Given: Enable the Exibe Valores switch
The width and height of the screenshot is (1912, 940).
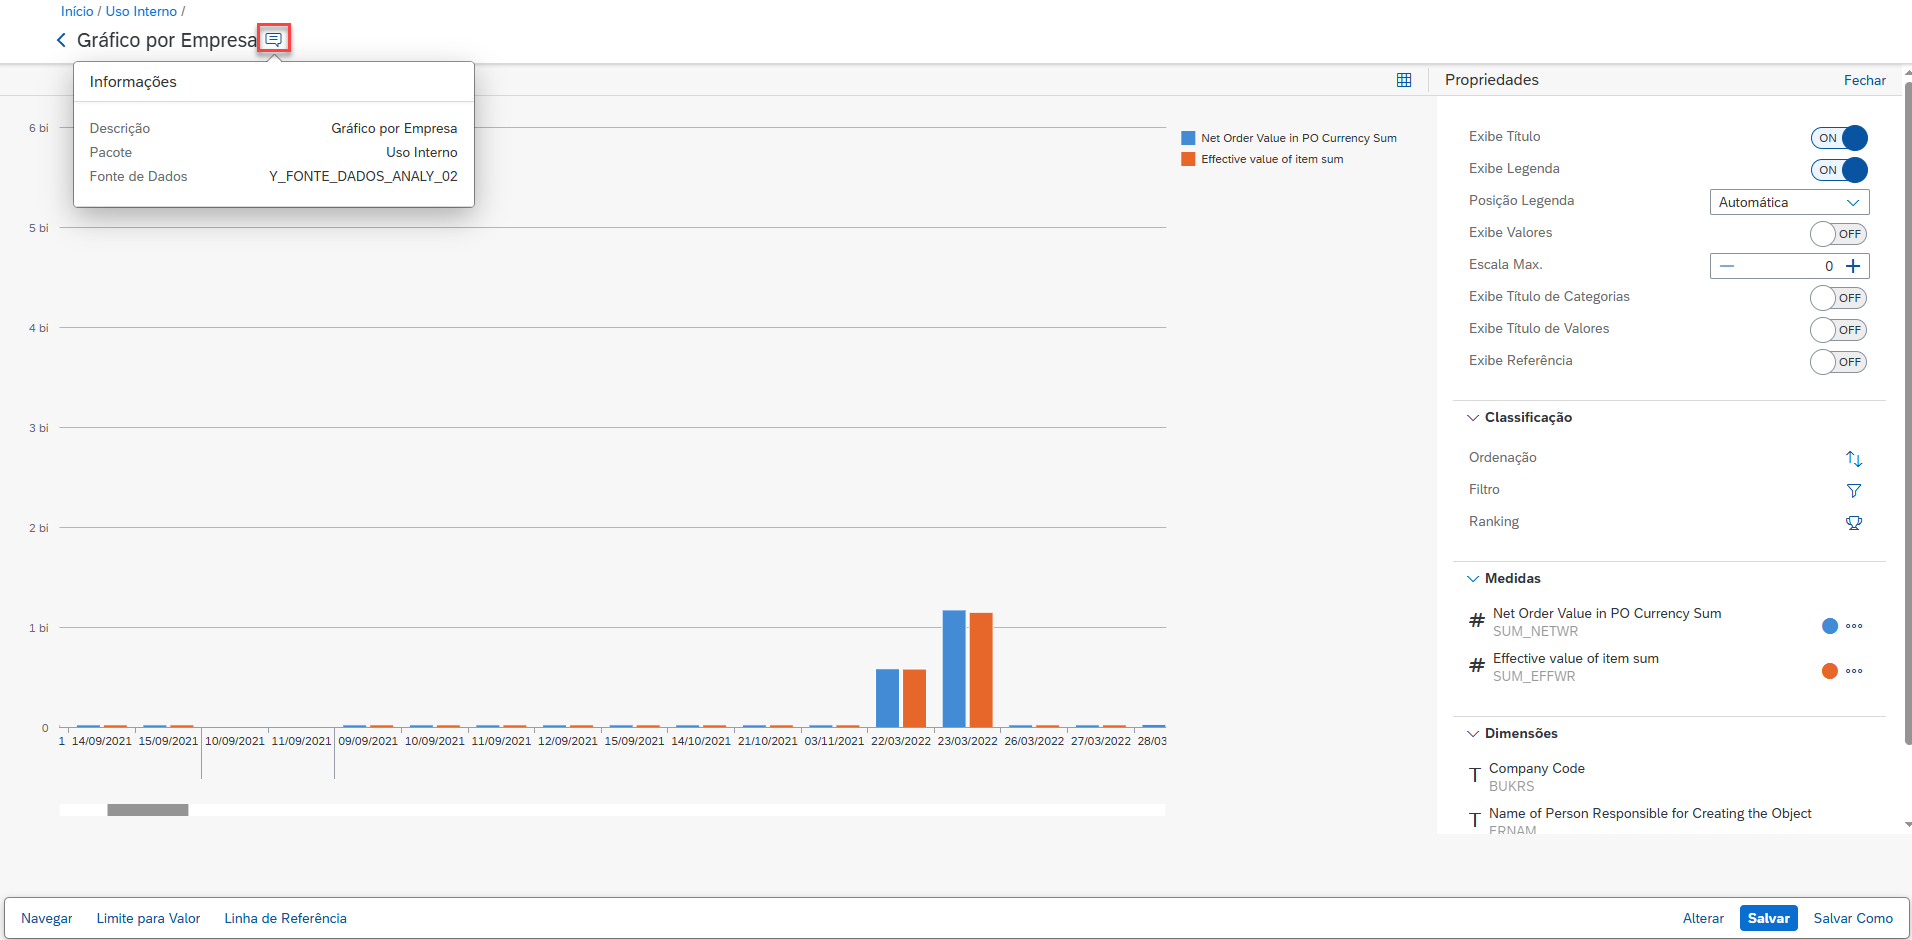Looking at the screenshot, I should click(x=1838, y=234).
